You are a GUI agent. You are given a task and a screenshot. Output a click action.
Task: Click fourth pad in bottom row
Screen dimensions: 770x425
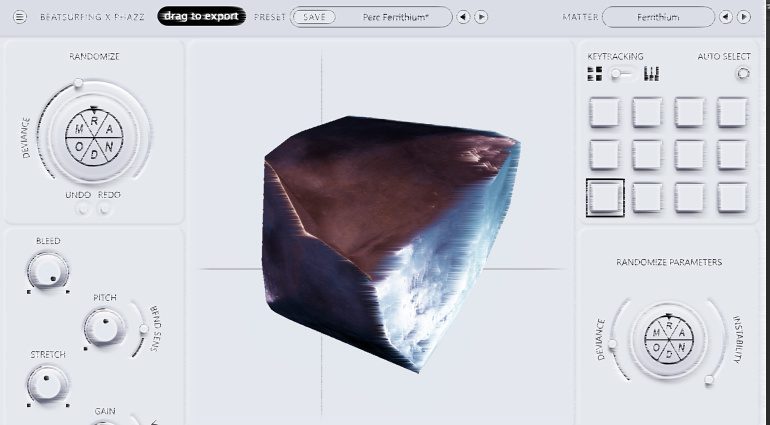click(732, 198)
